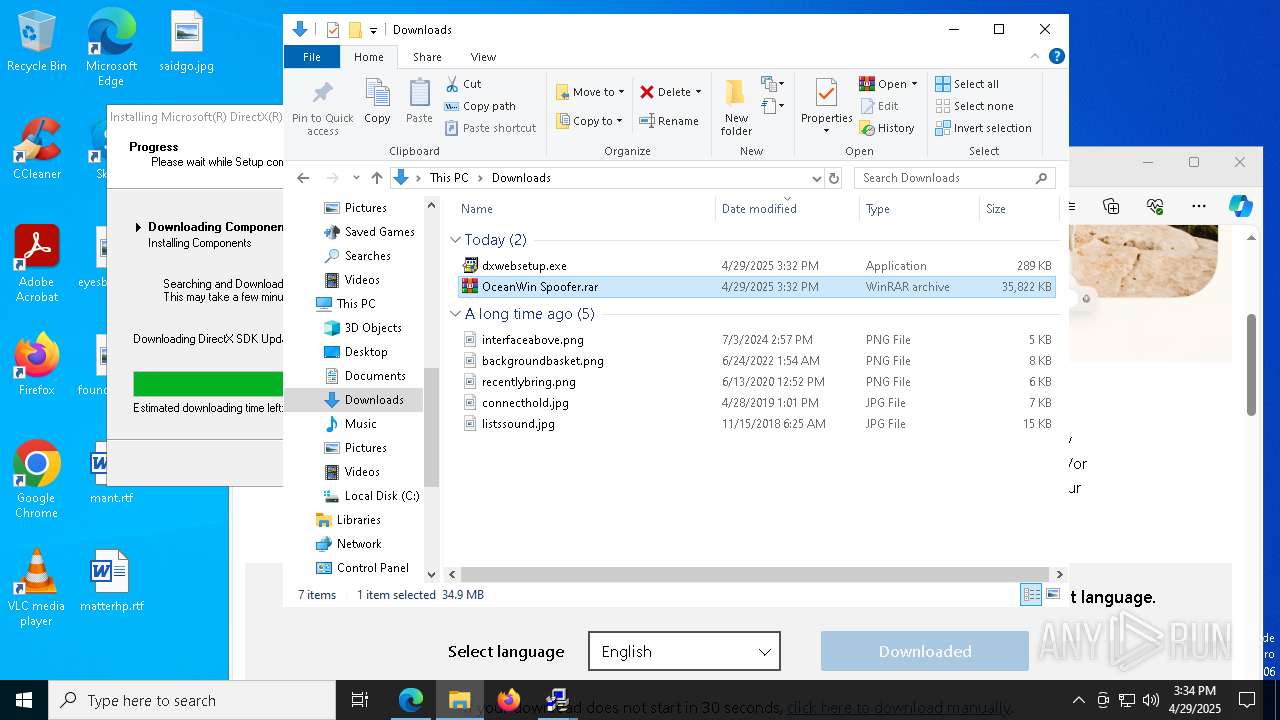Select backgroundbasket.png file
The width and height of the screenshot is (1280, 720).
click(x=757, y=361)
